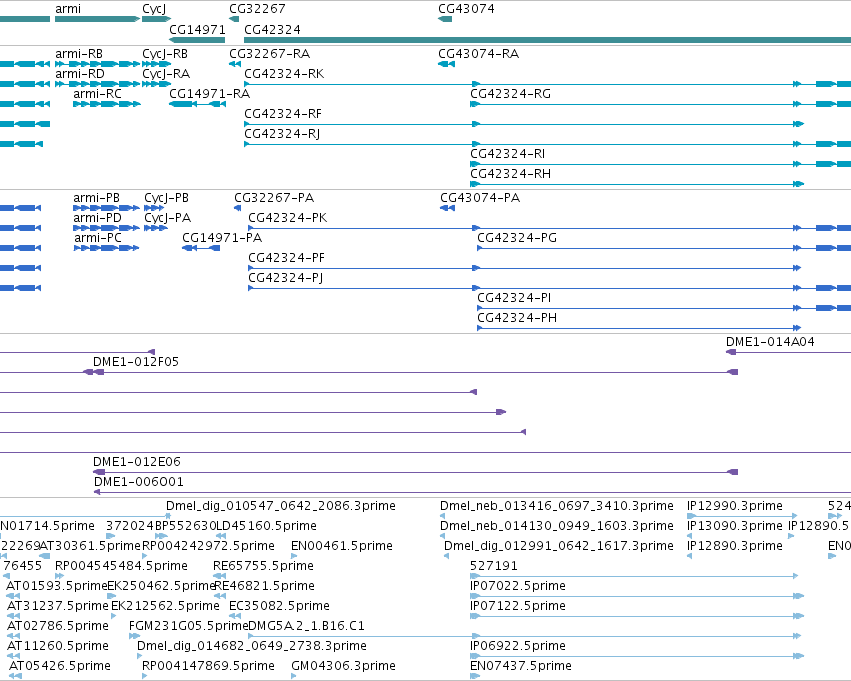Select transcript armi-RD
This screenshot has width=851, height=681.
pyautogui.click(x=80, y=74)
